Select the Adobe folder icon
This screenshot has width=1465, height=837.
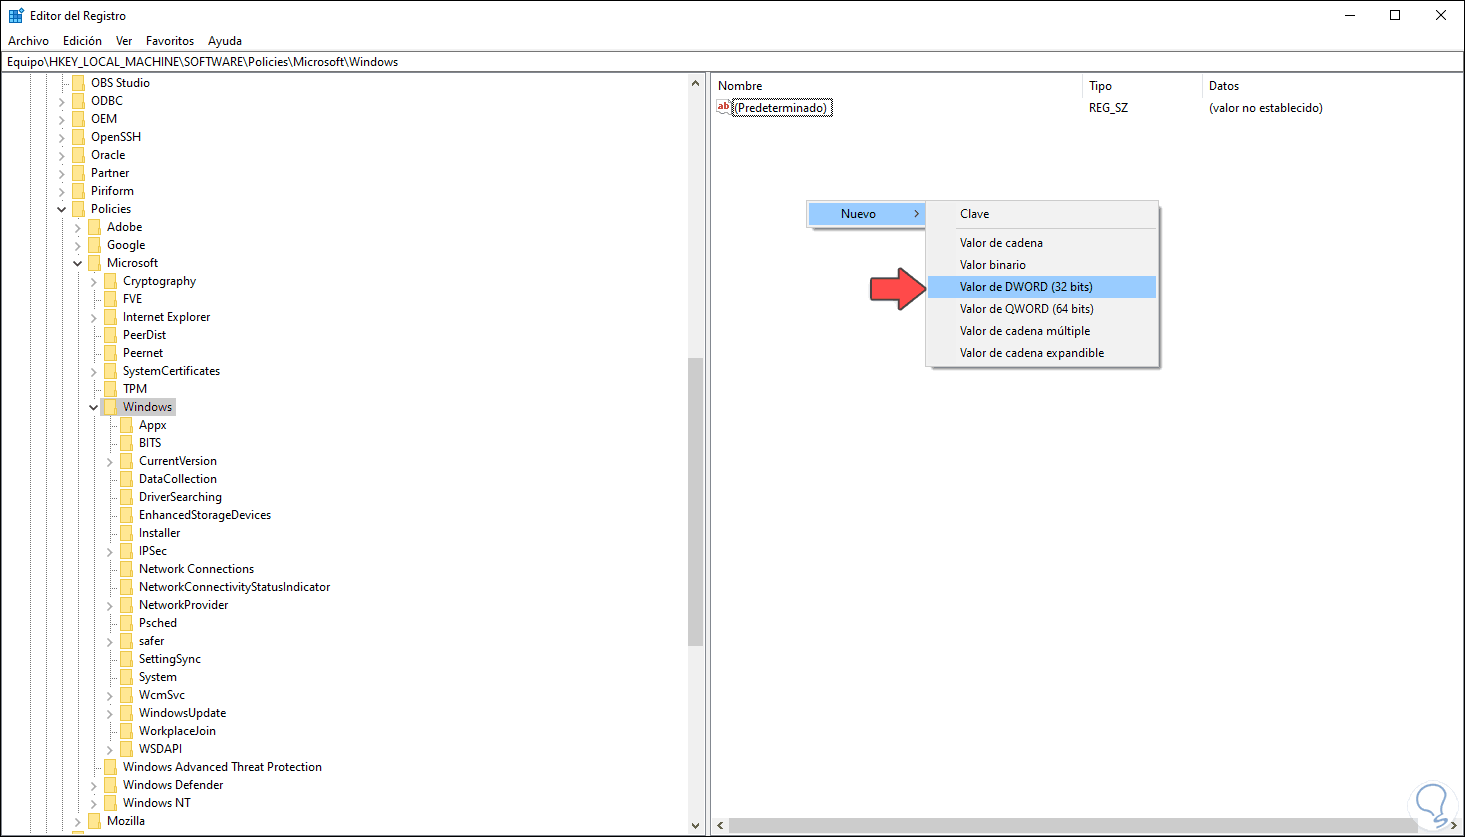click(x=95, y=227)
